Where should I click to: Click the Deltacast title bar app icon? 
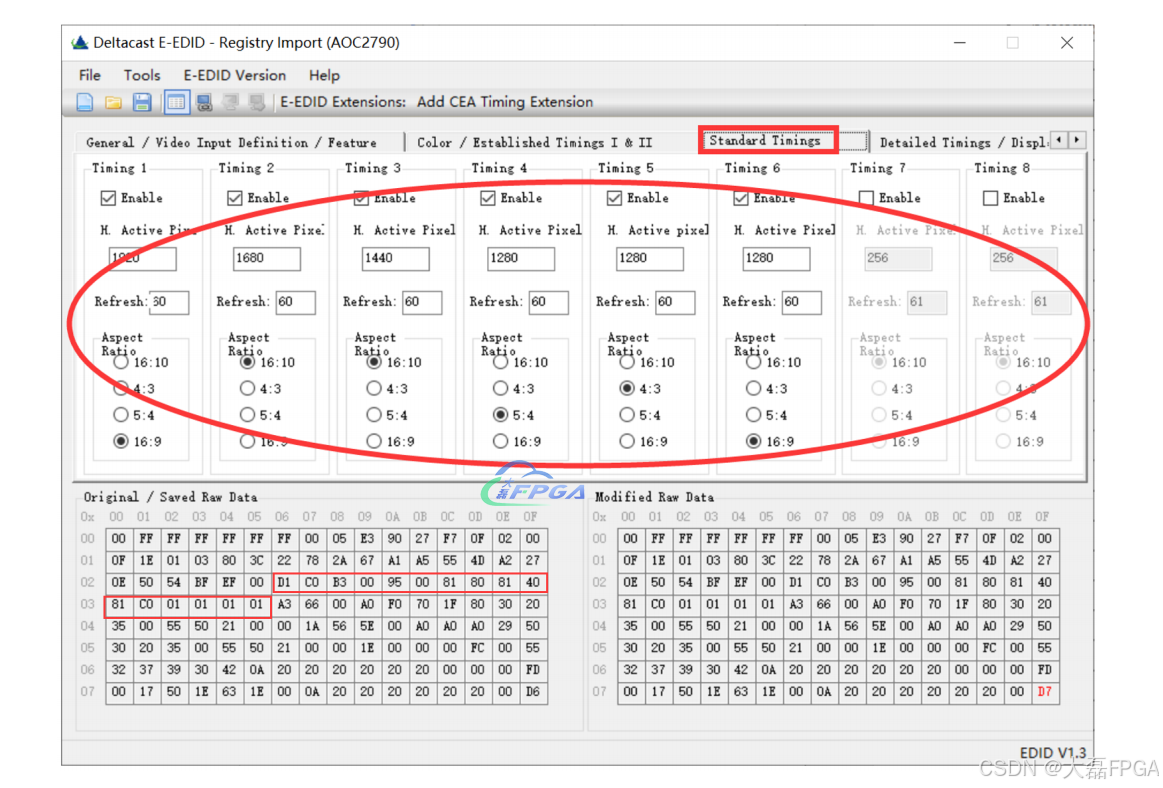tap(79, 42)
